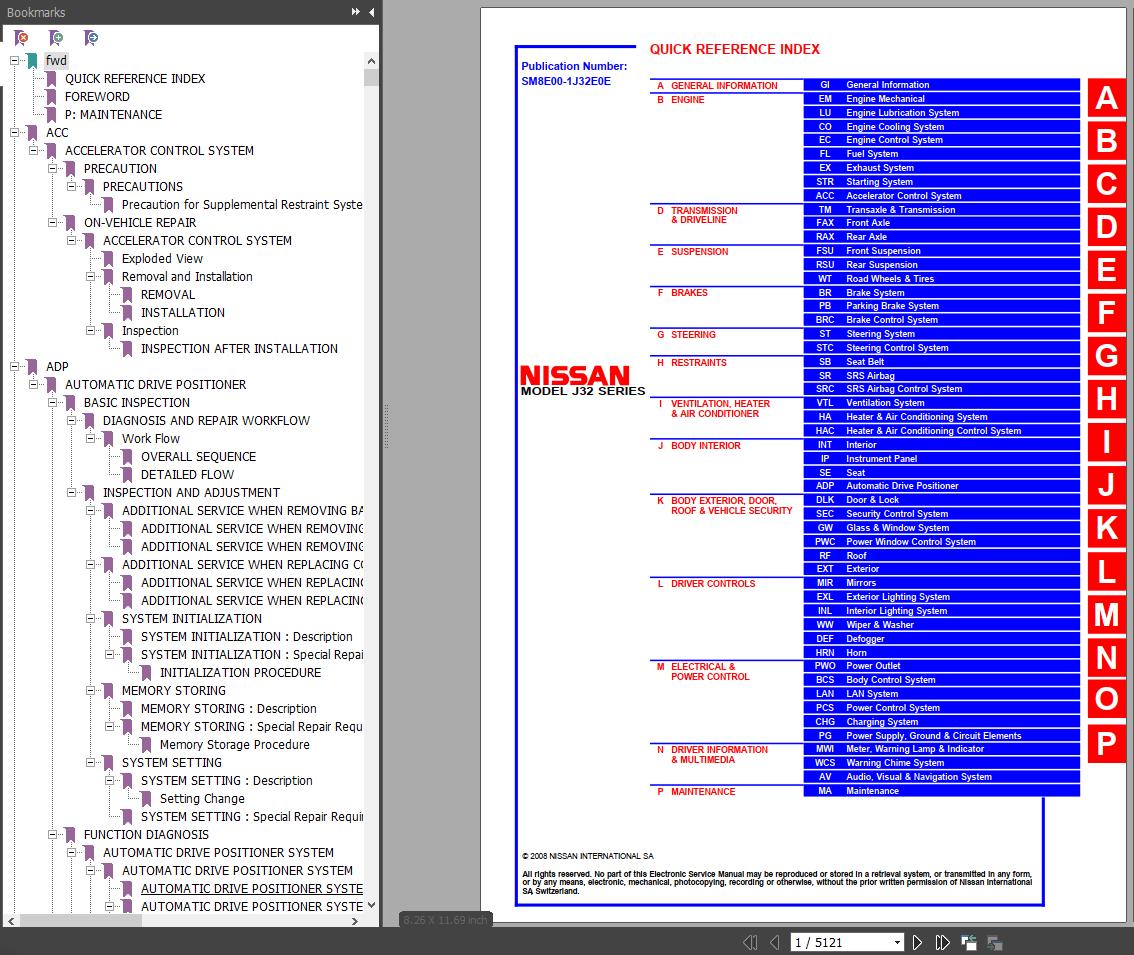1134x955 pixels.
Task: Select the REMOVAL bookmark
Action: 168,294
